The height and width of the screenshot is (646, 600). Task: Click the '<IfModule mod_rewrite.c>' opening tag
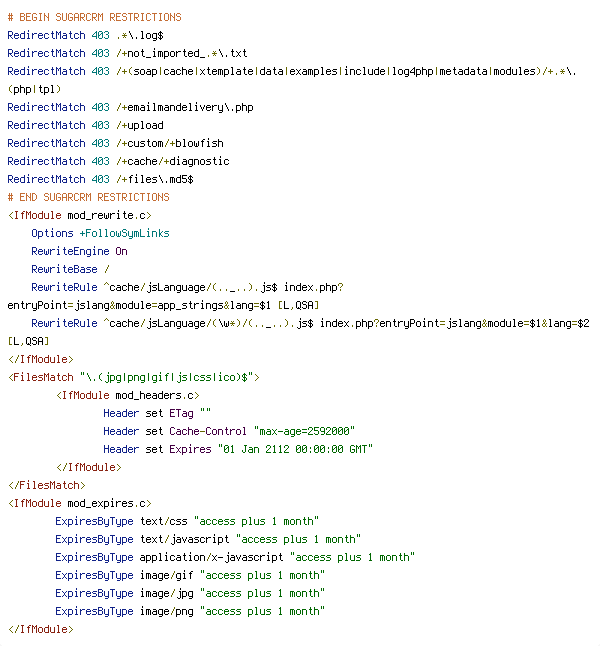(x=80, y=215)
